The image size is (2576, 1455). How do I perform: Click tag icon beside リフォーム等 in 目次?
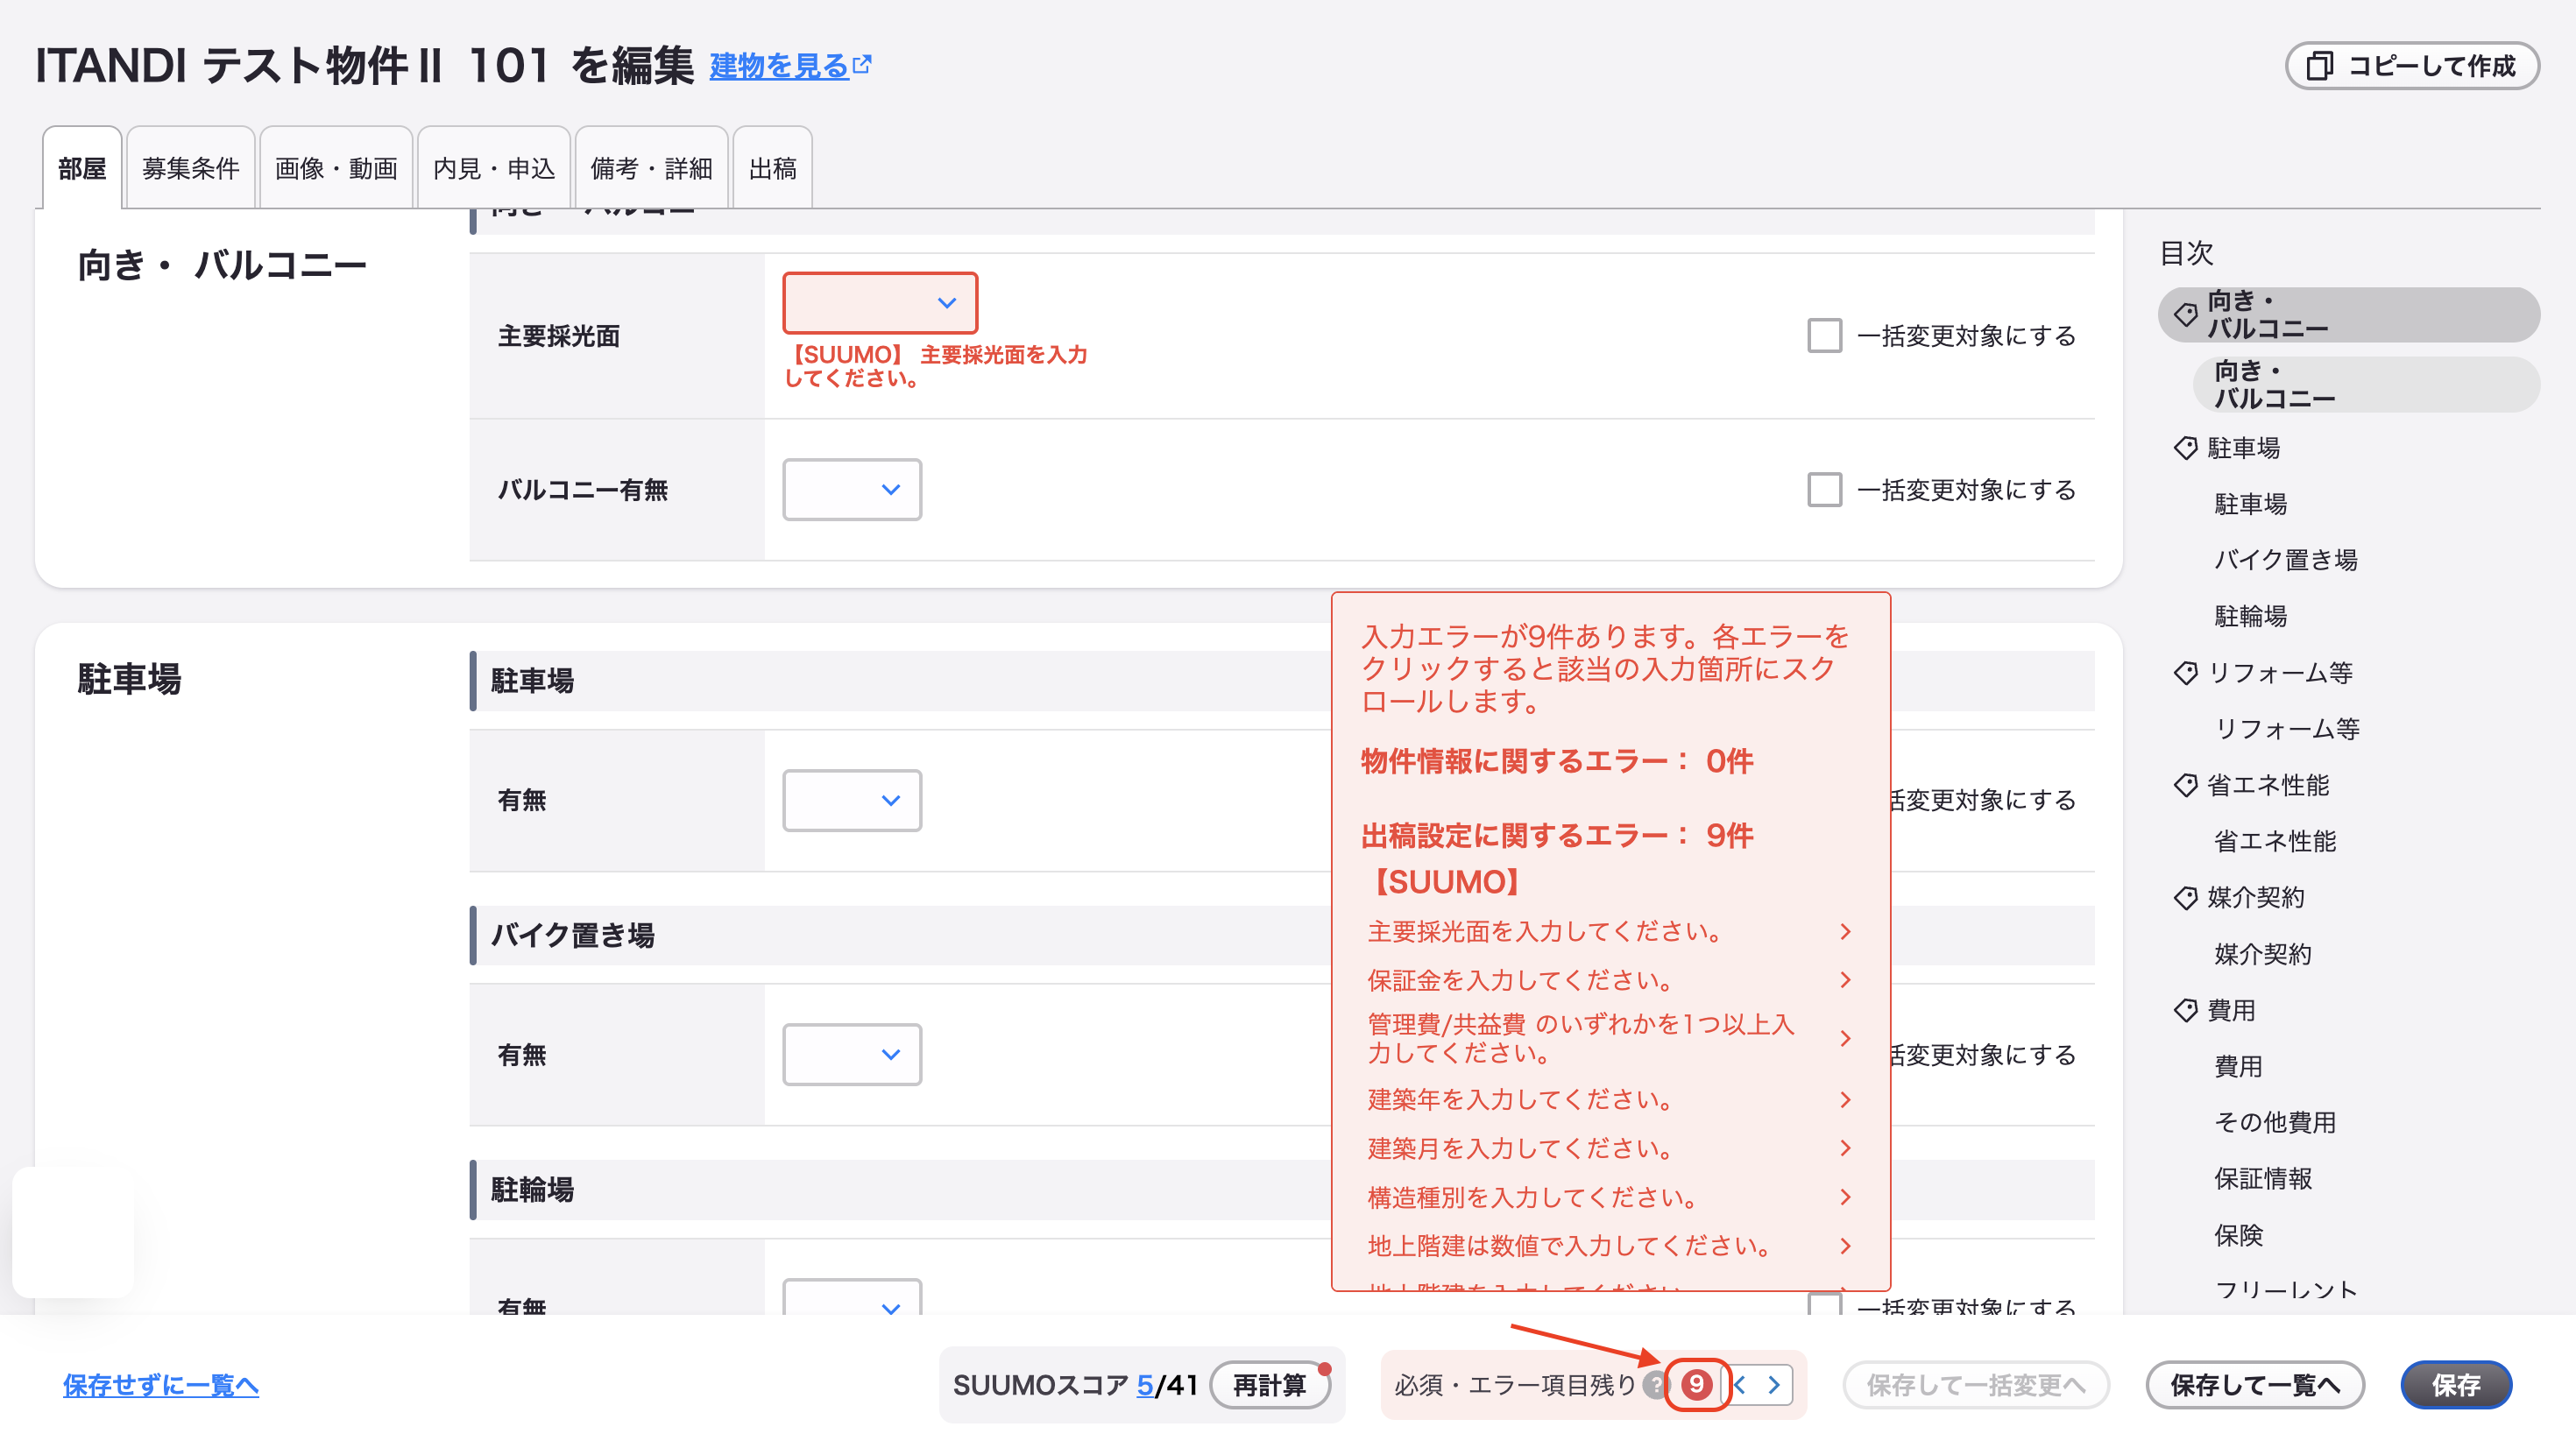coord(2185,672)
